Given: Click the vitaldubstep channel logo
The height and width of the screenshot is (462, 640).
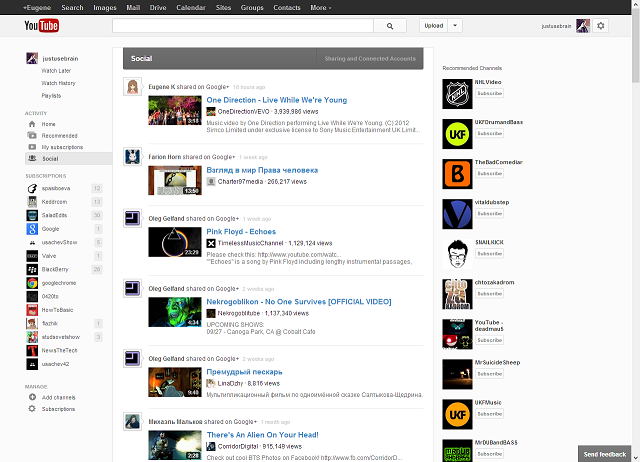Looking at the screenshot, I should click(x=457, y=214).
